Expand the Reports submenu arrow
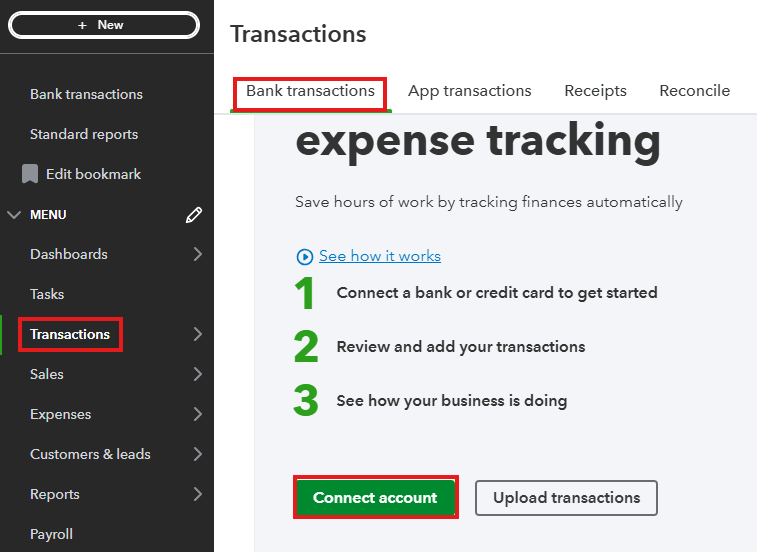The image size is (757, 552). [197, 494]
